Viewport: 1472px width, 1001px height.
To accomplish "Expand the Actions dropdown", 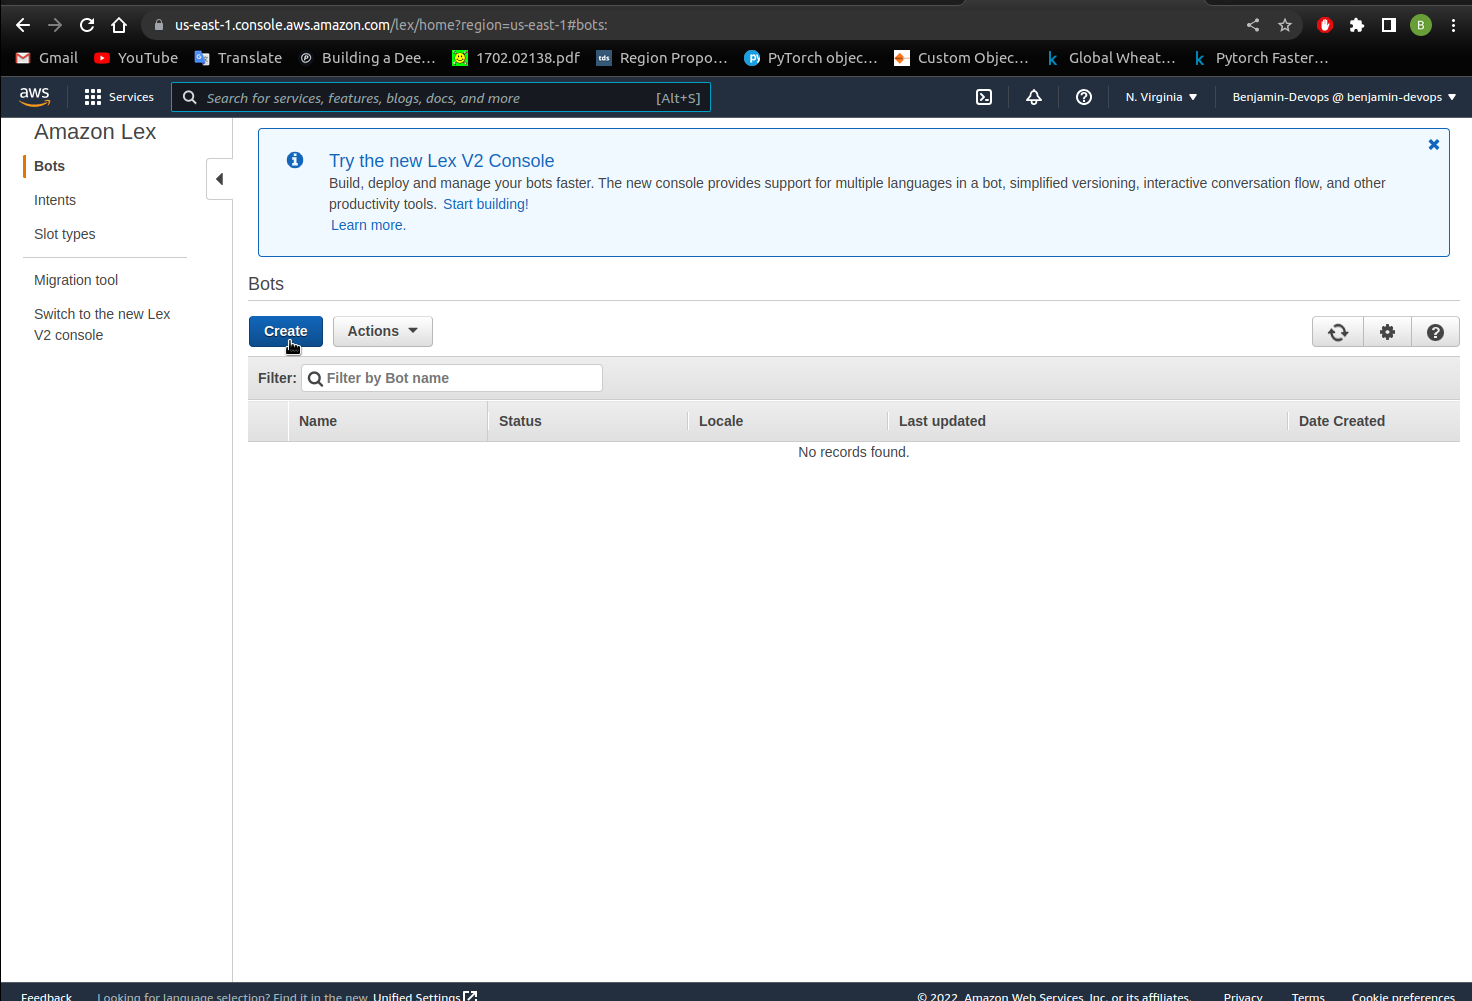I will [383, 331].
